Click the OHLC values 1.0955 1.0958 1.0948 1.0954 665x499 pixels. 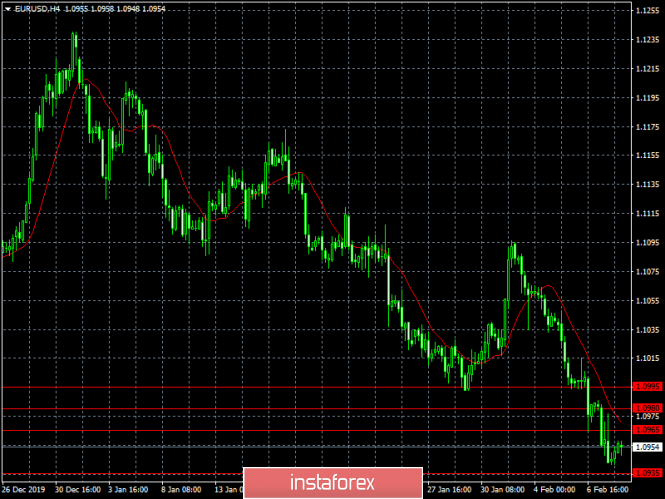(x=115, y=9)
